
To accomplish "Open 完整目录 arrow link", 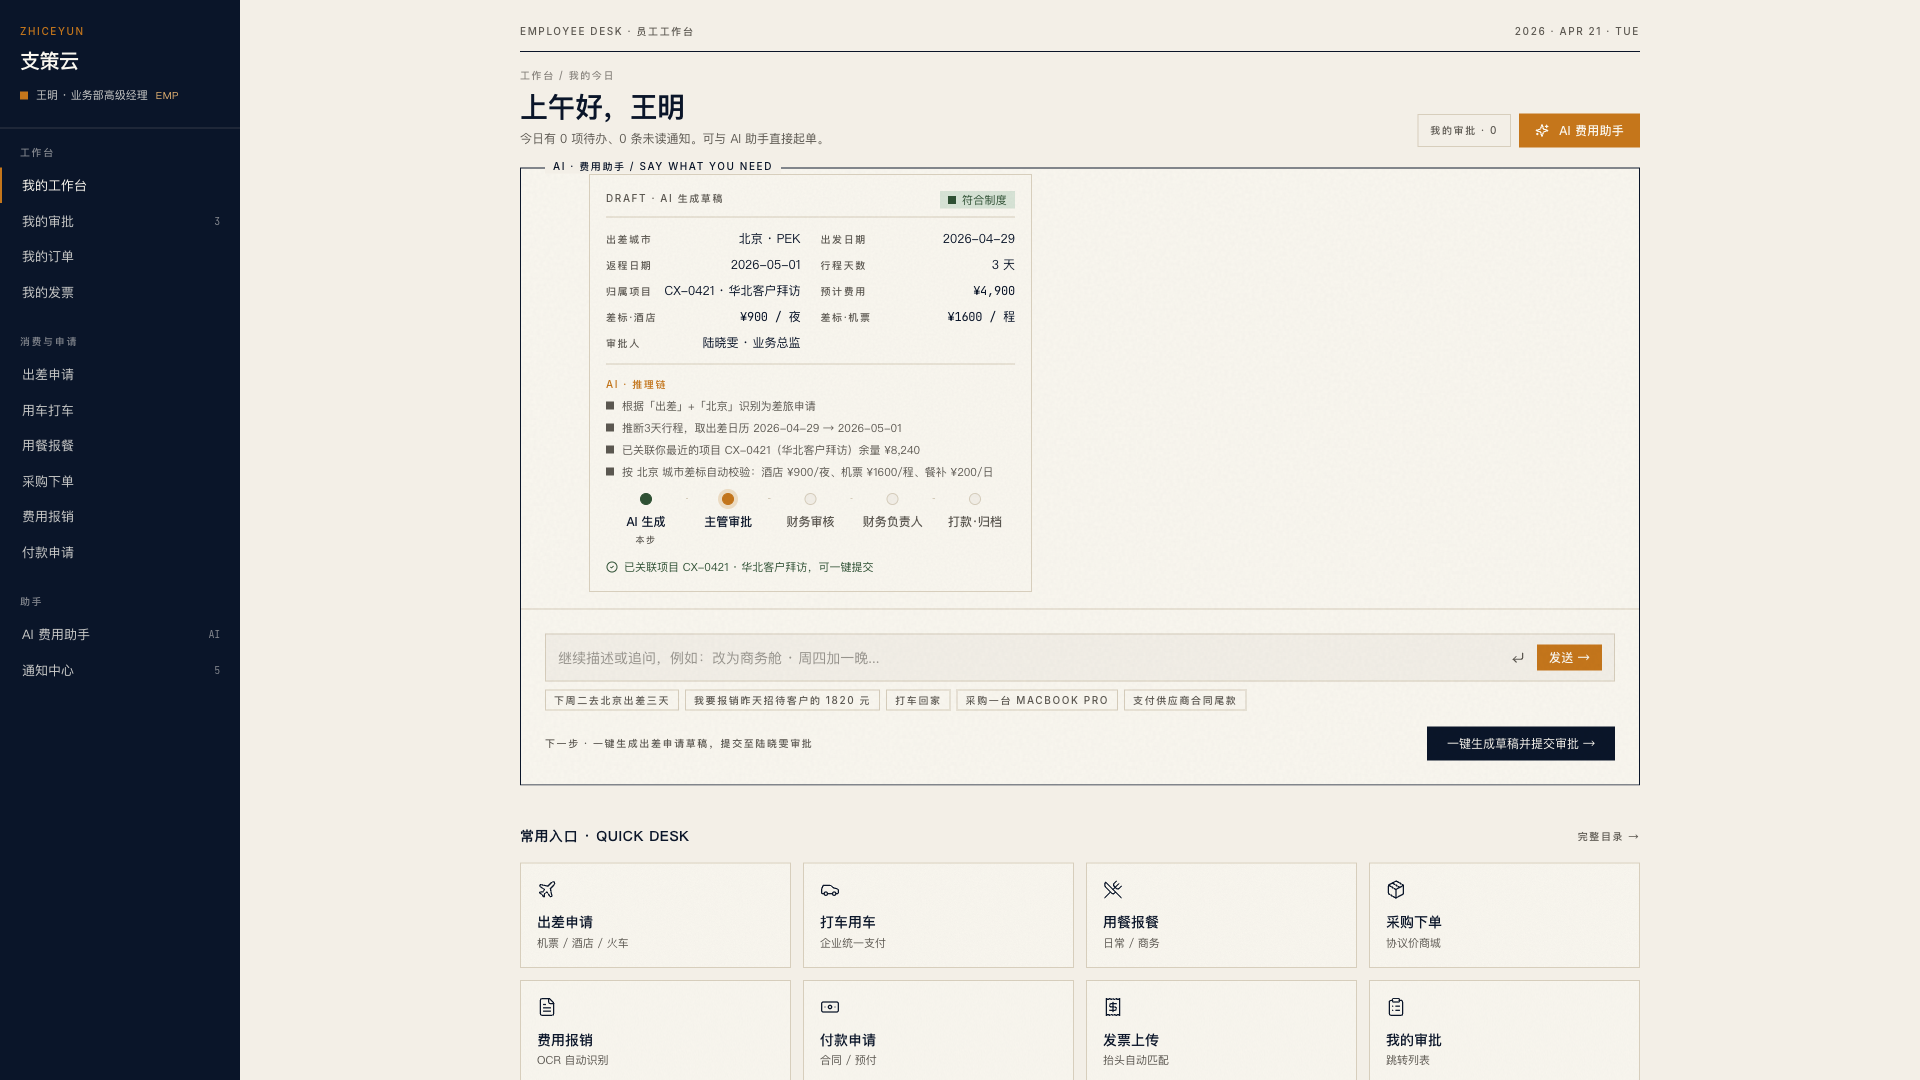I will coord(1608,837).
